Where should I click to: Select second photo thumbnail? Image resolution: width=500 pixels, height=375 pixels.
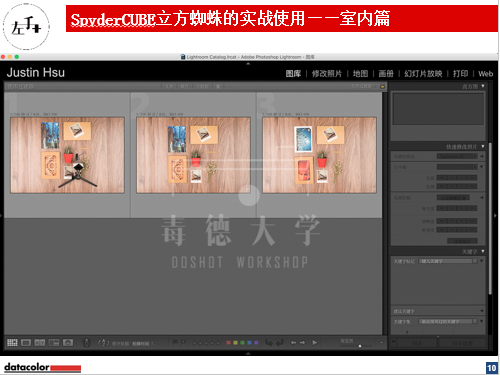pos(193,155)
